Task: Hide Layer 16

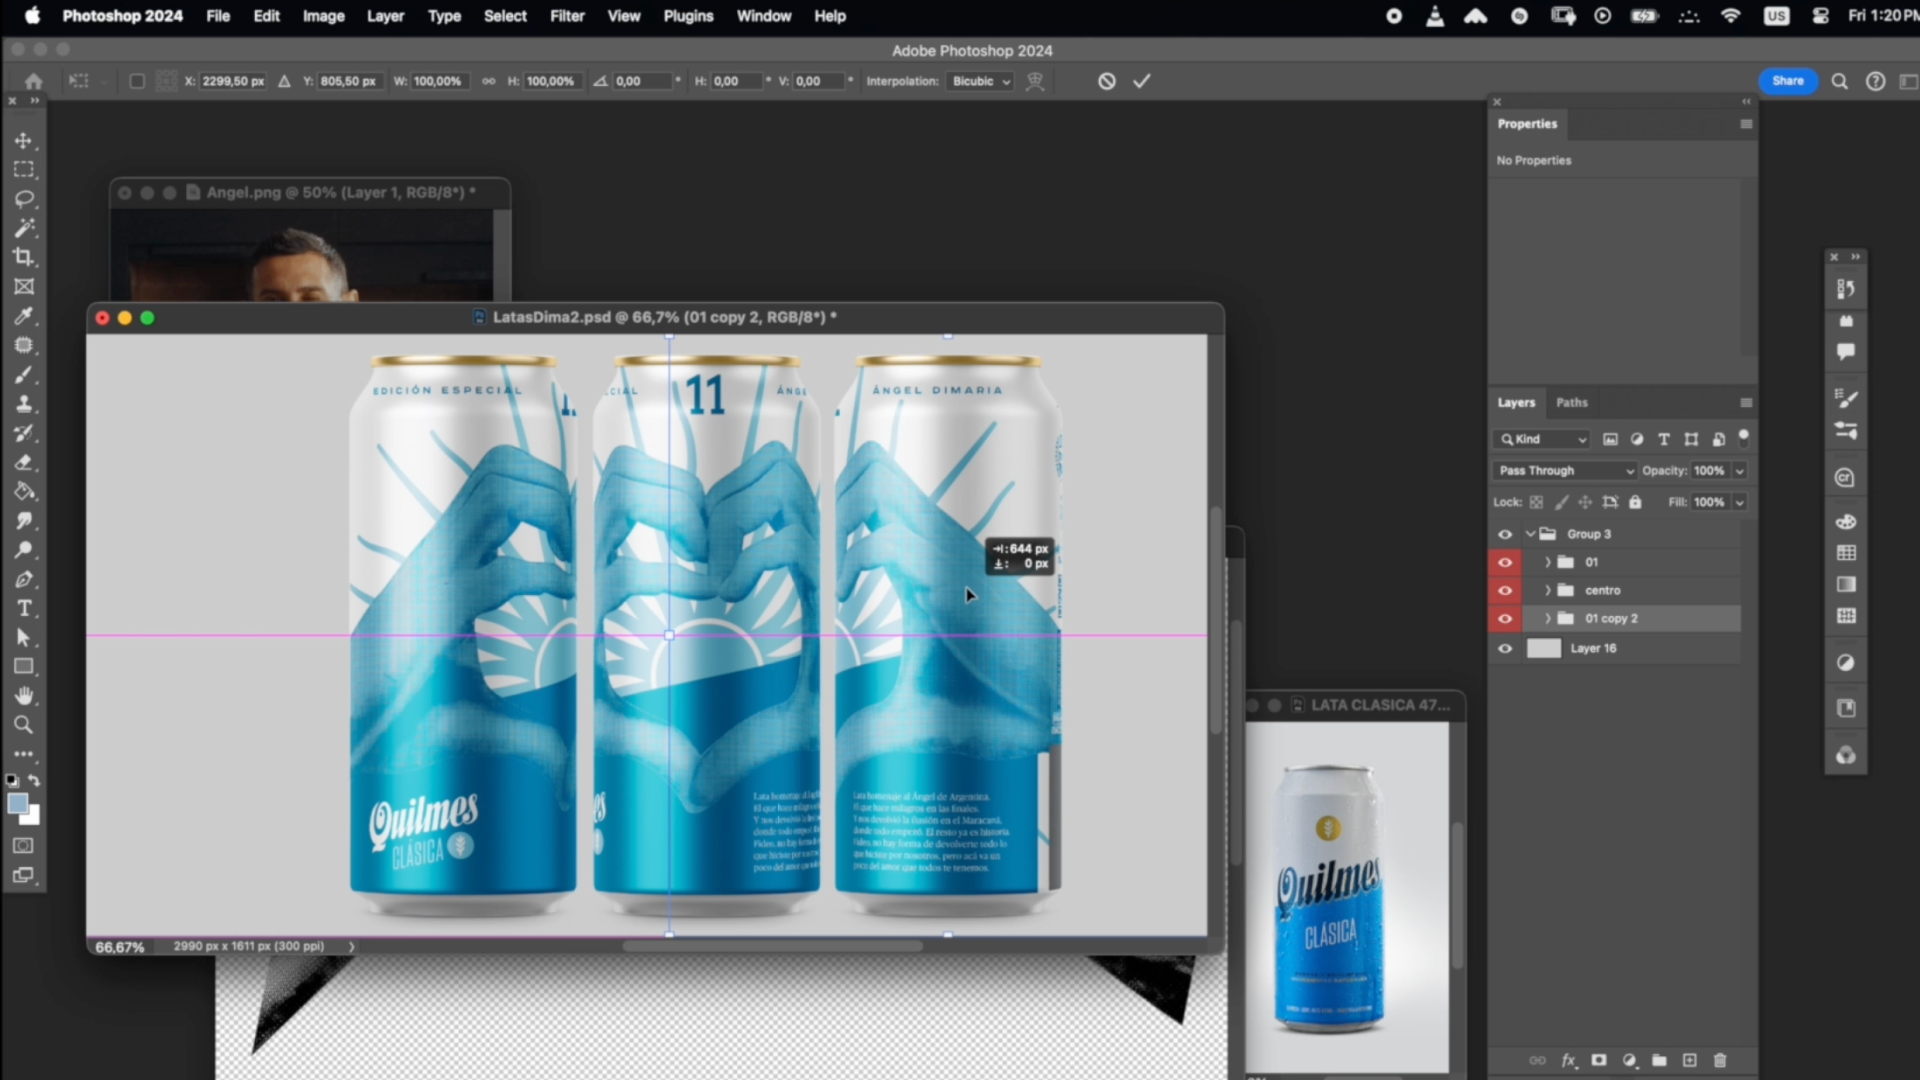Action: point(1505,648)
